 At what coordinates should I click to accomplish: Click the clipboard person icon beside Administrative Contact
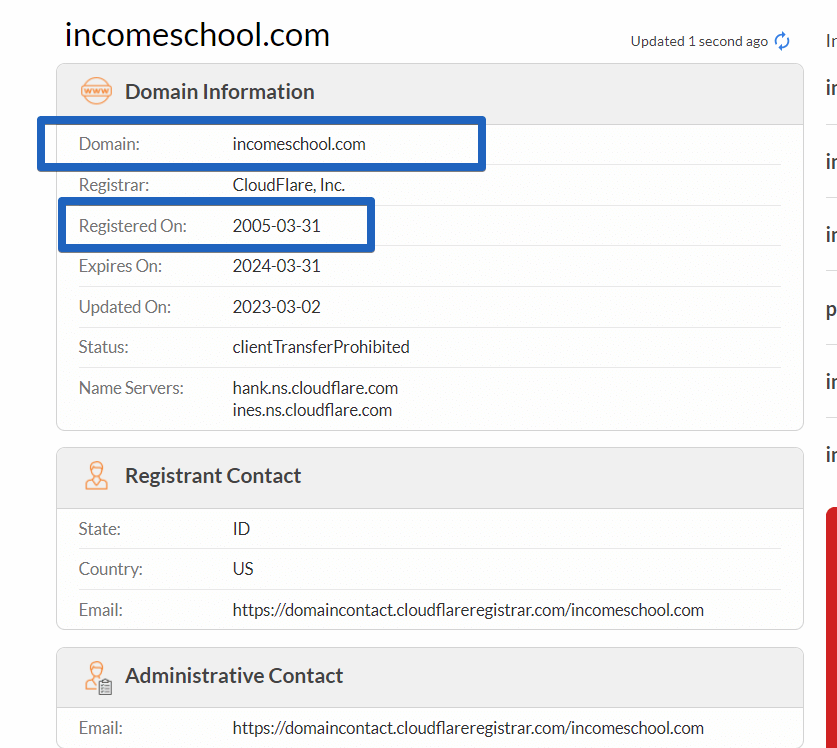coord(98,678)
